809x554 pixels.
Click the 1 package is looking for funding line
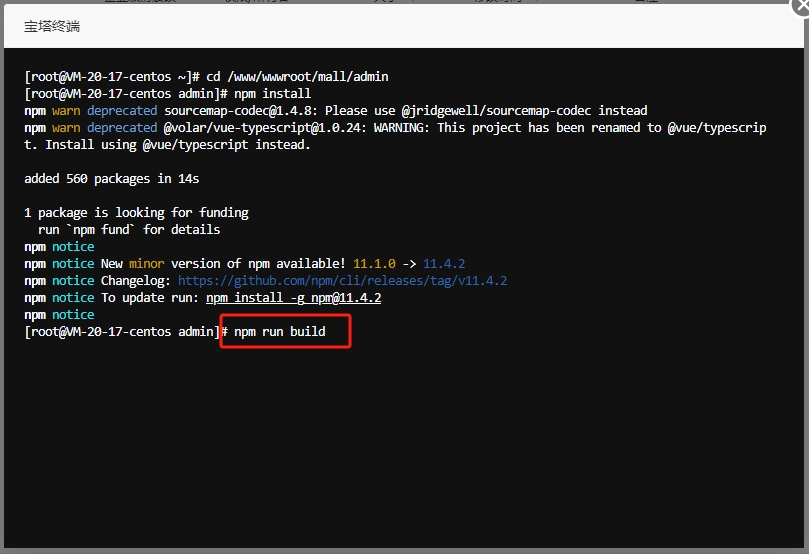point(136,213)
